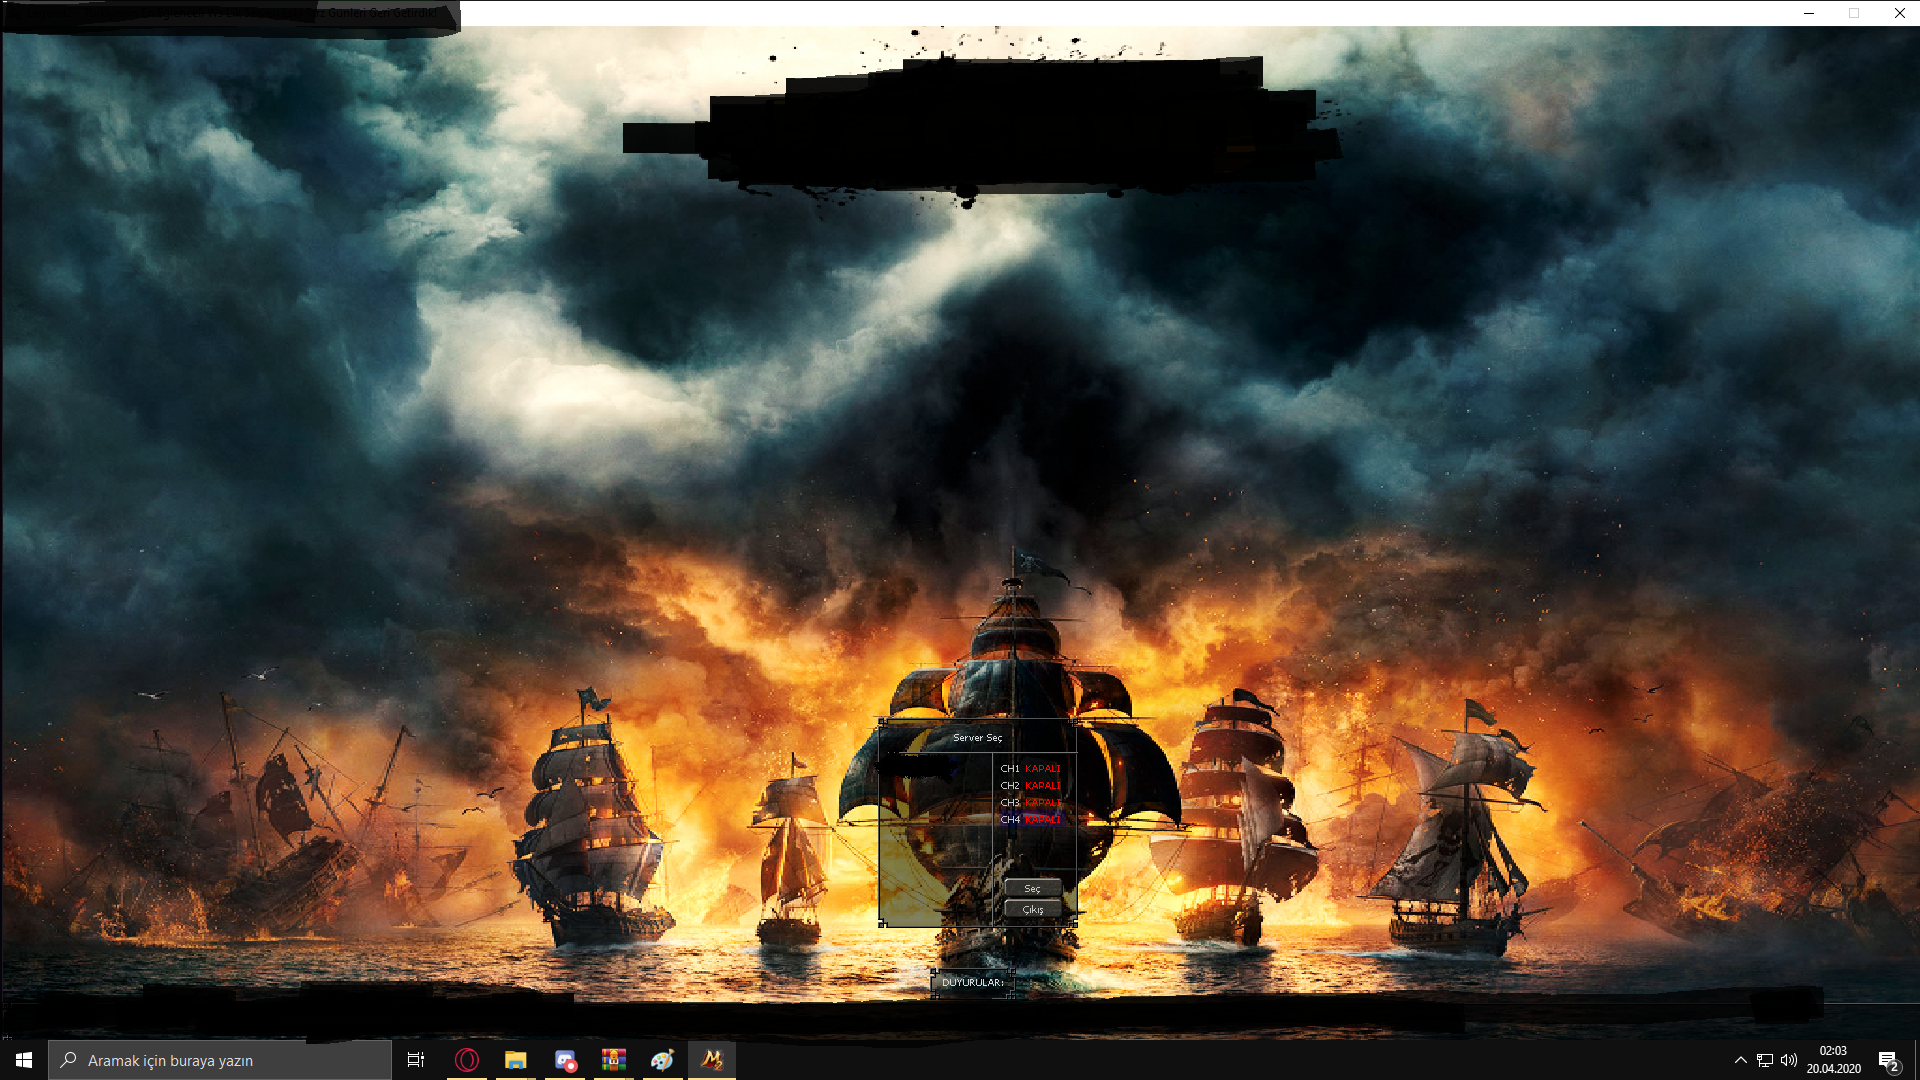Open the volume control tray icon
This screenshot has width=1920, height=1080.
[1789, 1060]
